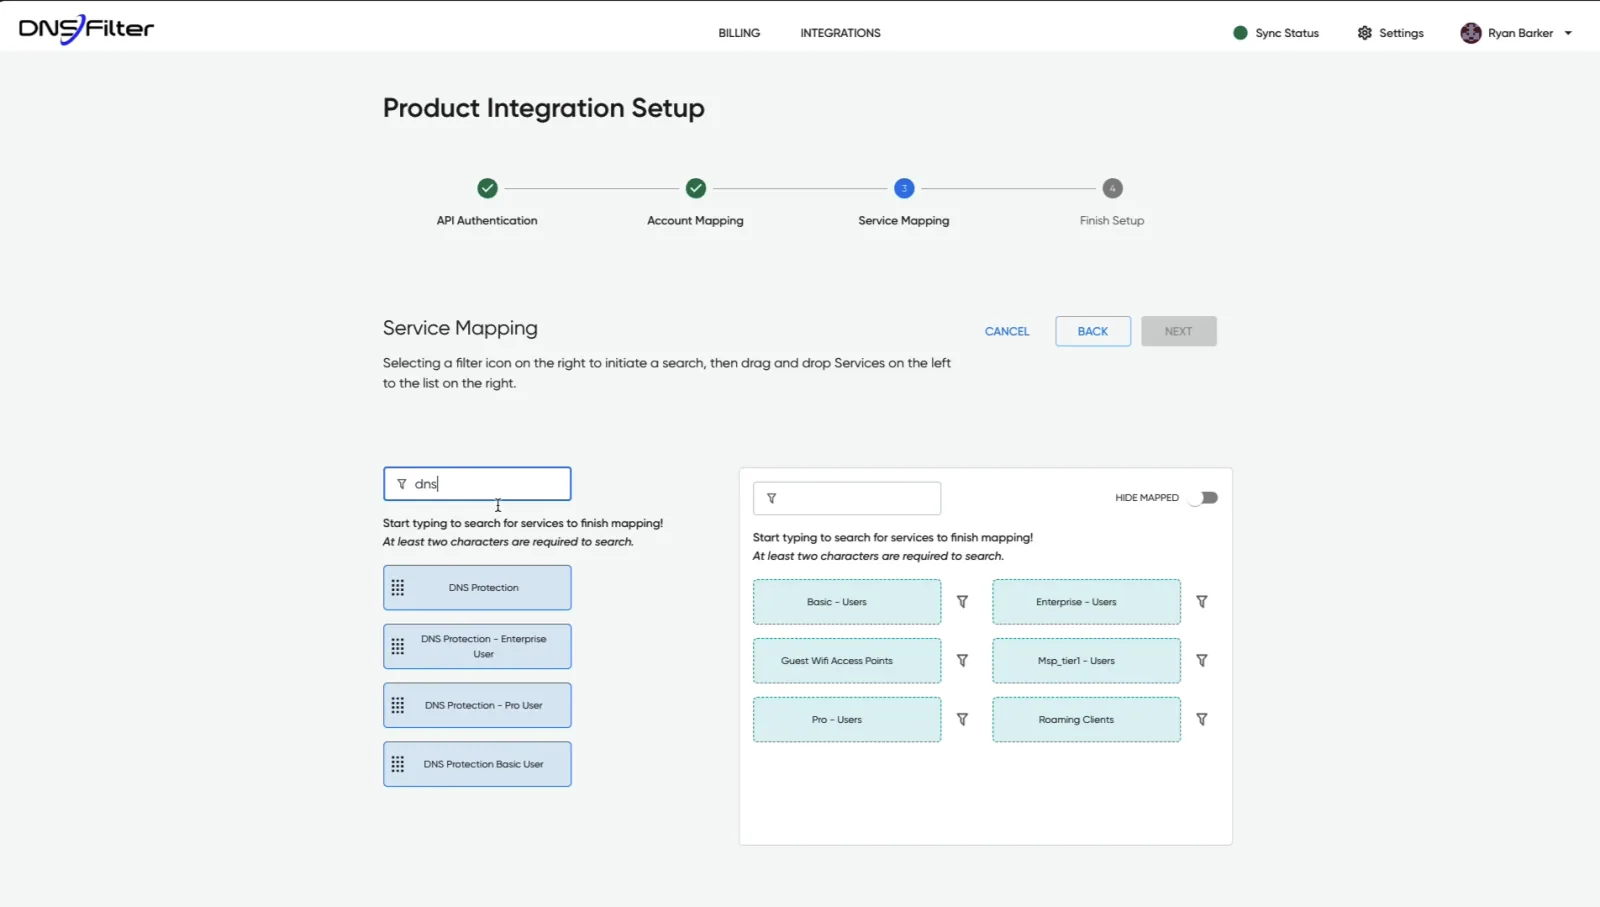Select the Msp_tier1 - Users target box
This screenshot has width=1600, height=907.
pyautogui.click(x=1086, y=661)
